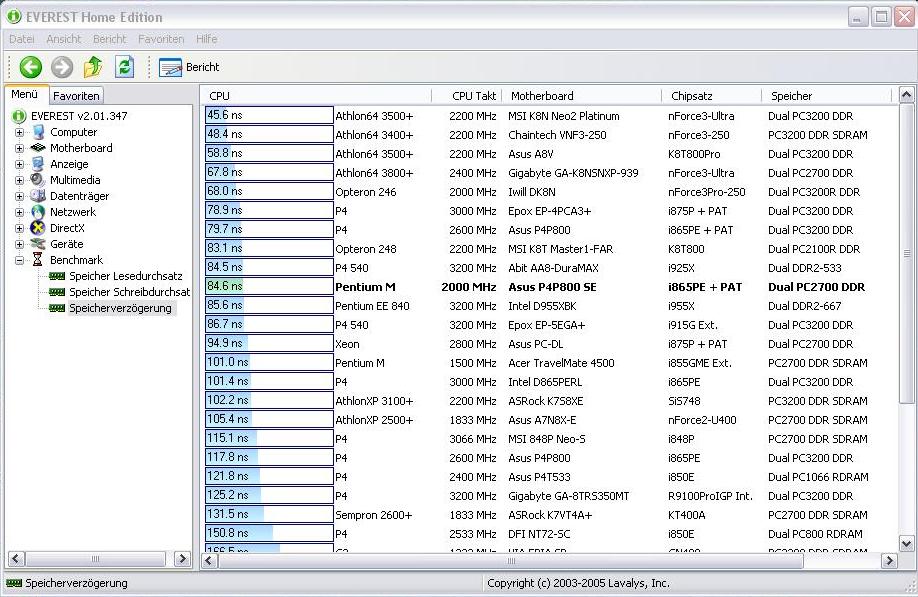918x597 pixels.
Task: Click the green 84.6 ns result bar
Action: tap(269, 286)
